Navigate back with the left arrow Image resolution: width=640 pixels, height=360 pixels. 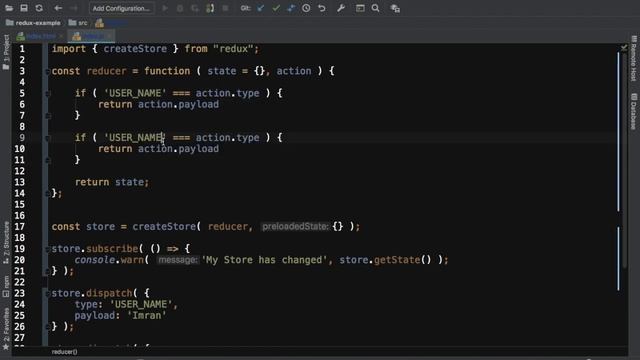pos(58,8)
